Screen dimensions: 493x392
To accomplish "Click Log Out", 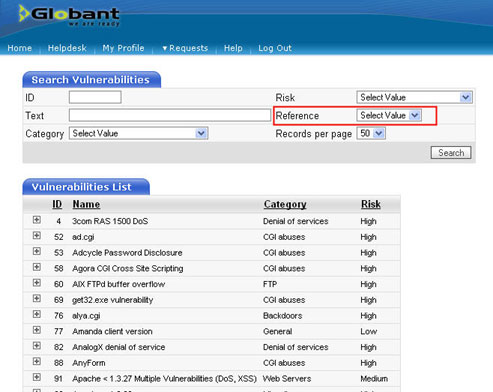I will (x=275, y=48).
